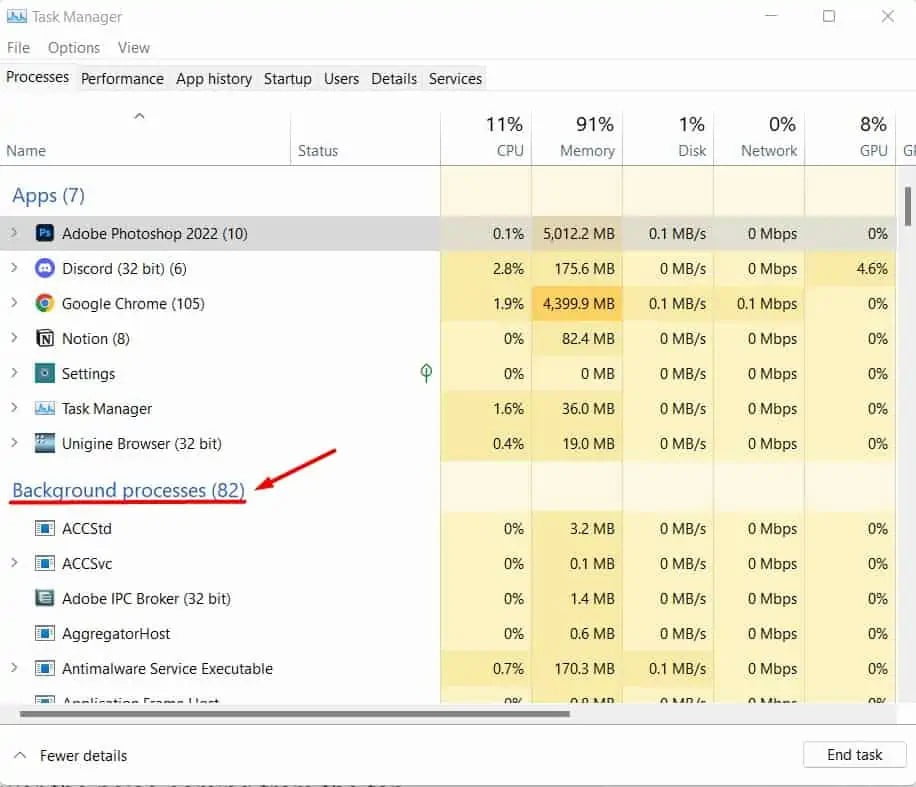The width and height of the screenshot is (916, 787).
Task: Click the green leaf suspended status icon
Action: coord(426,373)
